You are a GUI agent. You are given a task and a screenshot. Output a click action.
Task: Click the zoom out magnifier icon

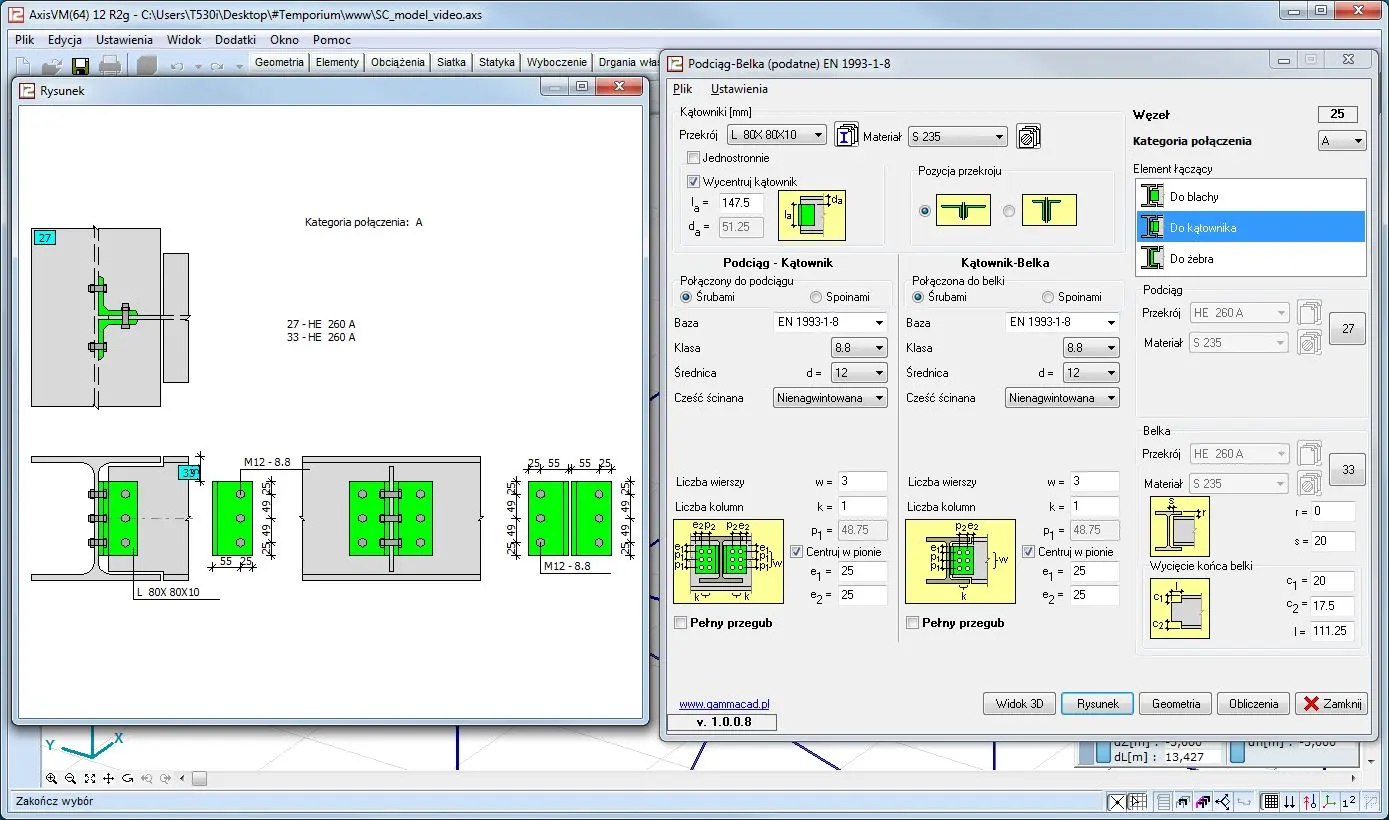click(x=70, y=778)
